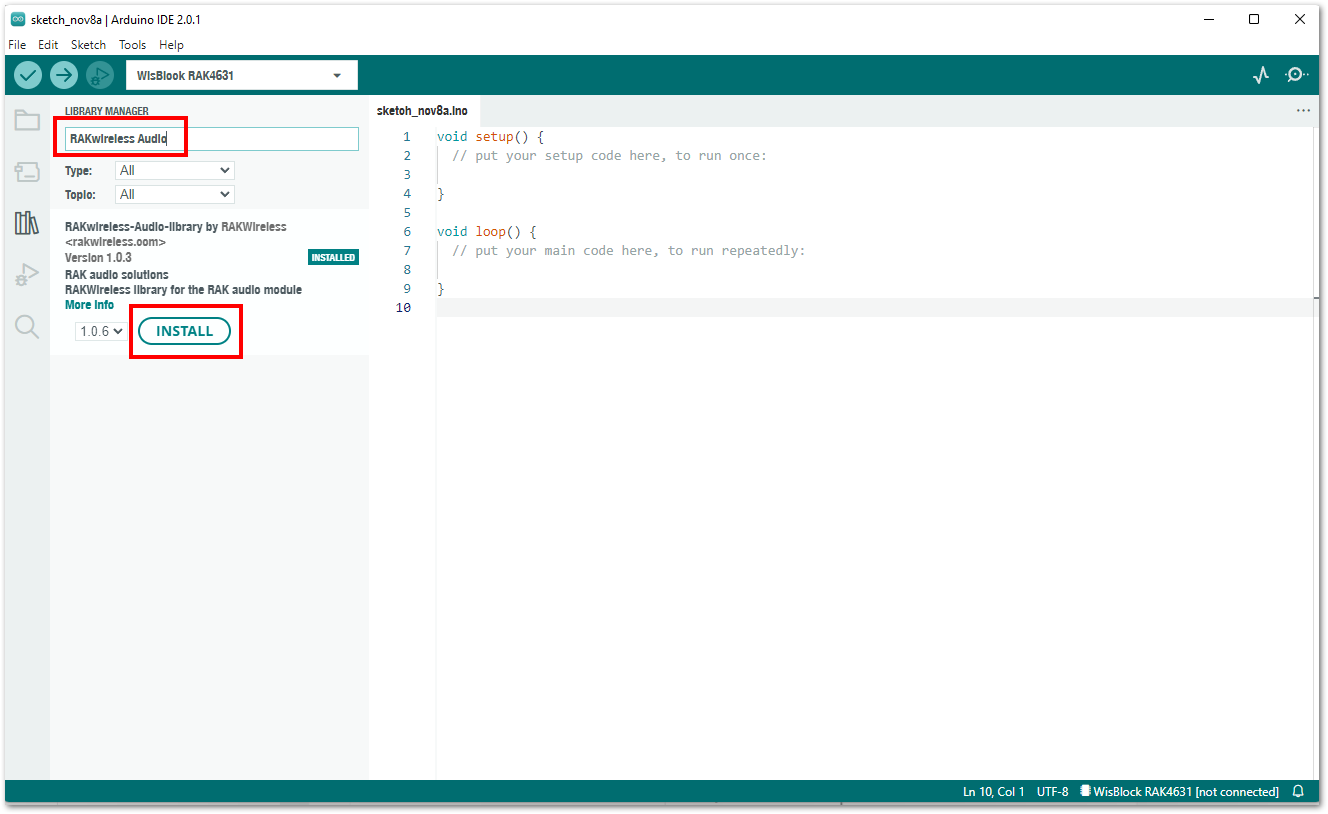Click the library search input field
This screenshot has height=814, width=1328.
(211, 139)
